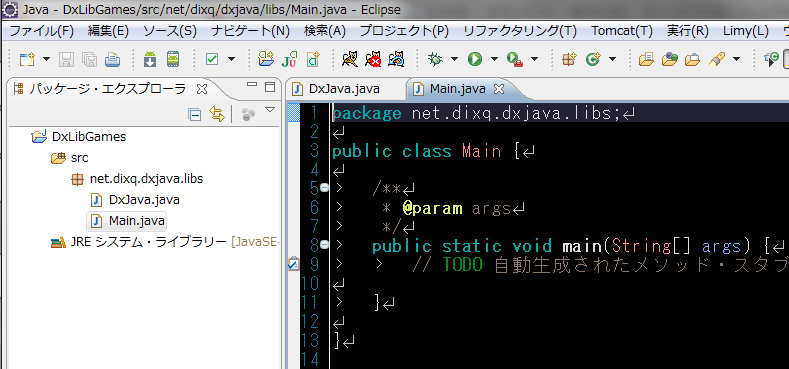Restart Tomcat with the blue arrow cat icon

pos(397,59)
